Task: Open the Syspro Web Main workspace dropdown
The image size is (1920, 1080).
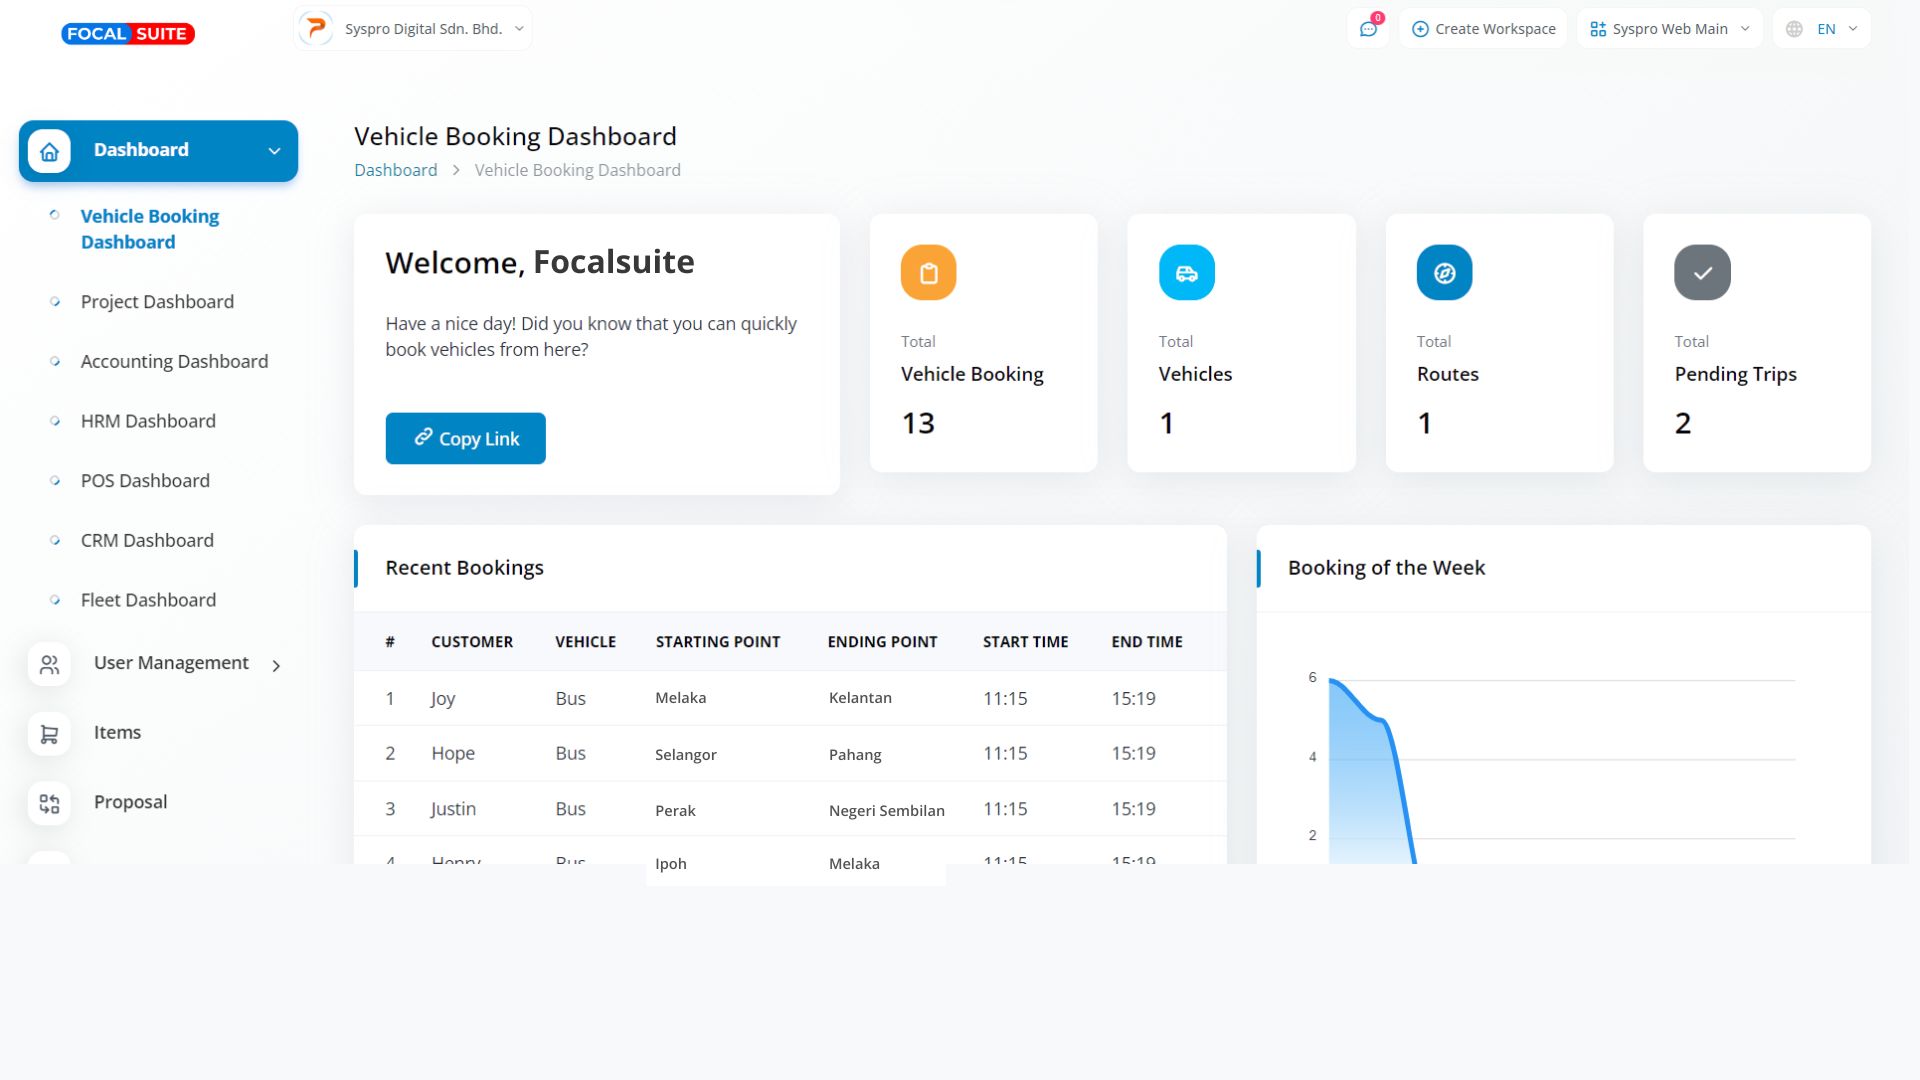Action: [1669, 29]
